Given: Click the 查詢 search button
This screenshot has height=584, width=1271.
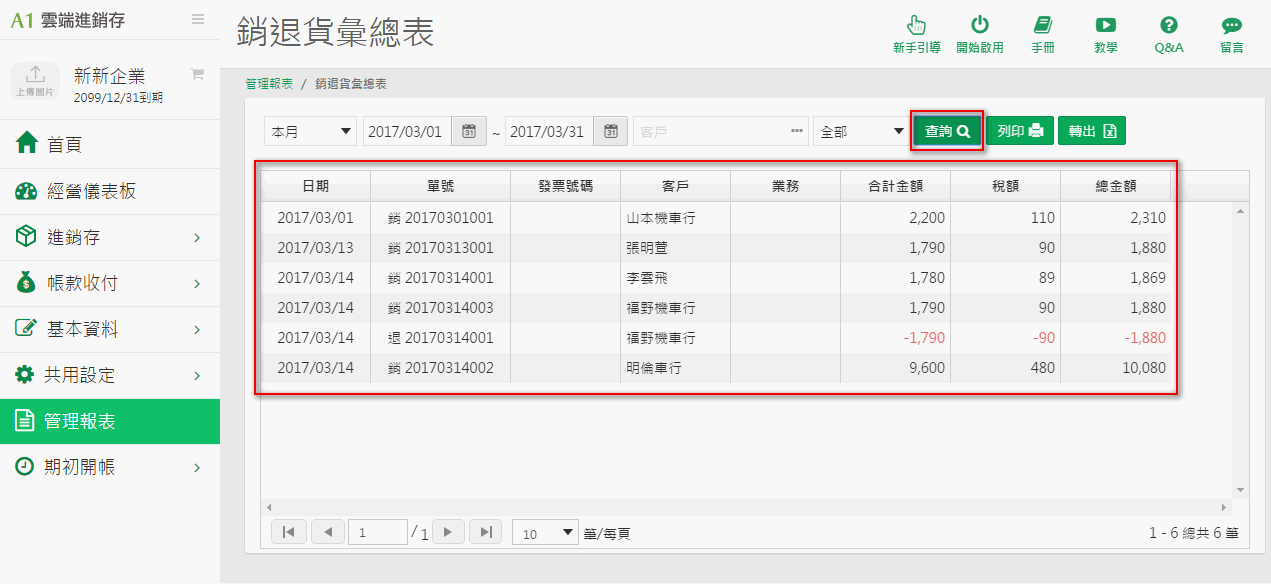Looking at the screenshot, I should pyautogui.click(x=947, y=131).
